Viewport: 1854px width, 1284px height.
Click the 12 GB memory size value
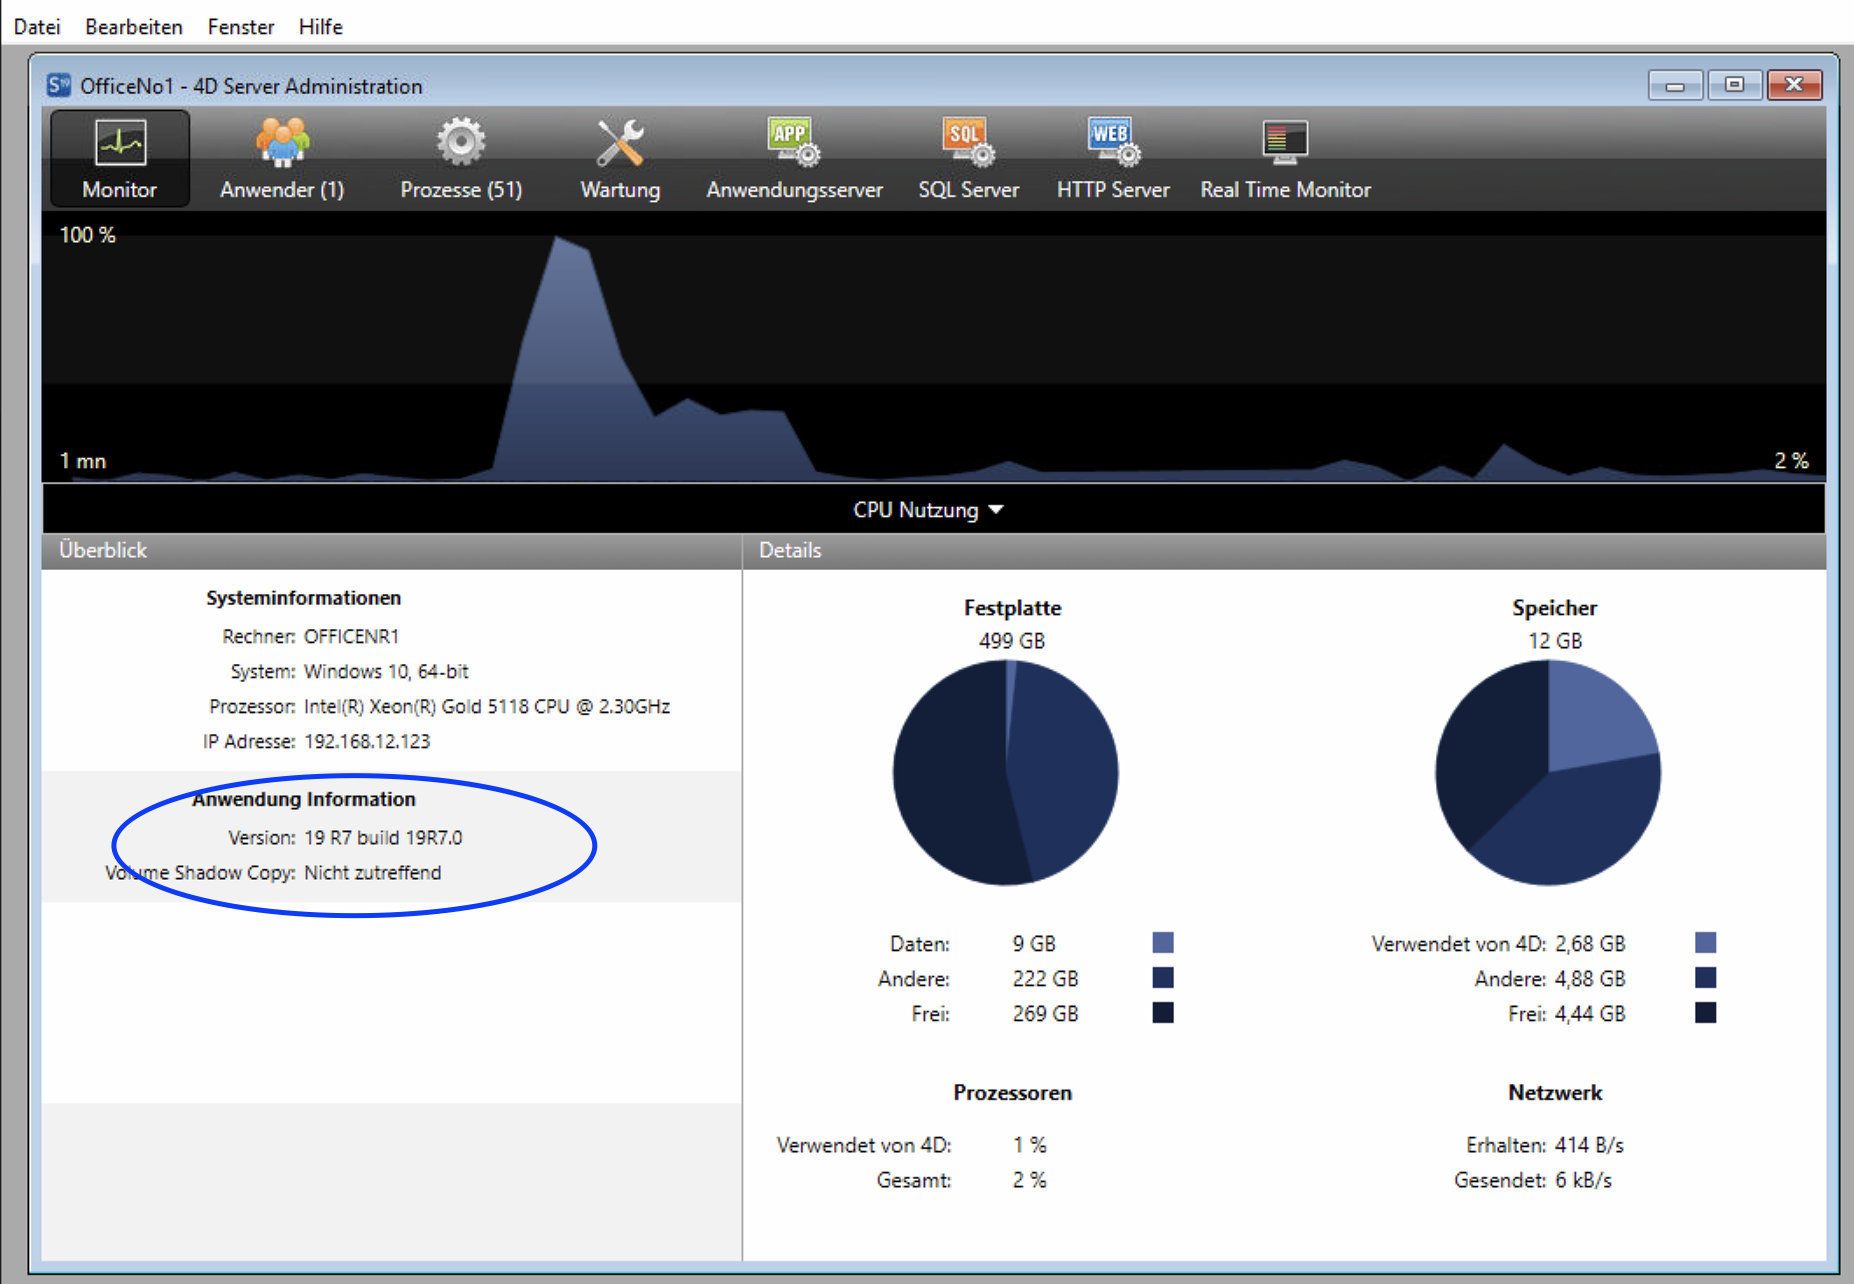1555,640
